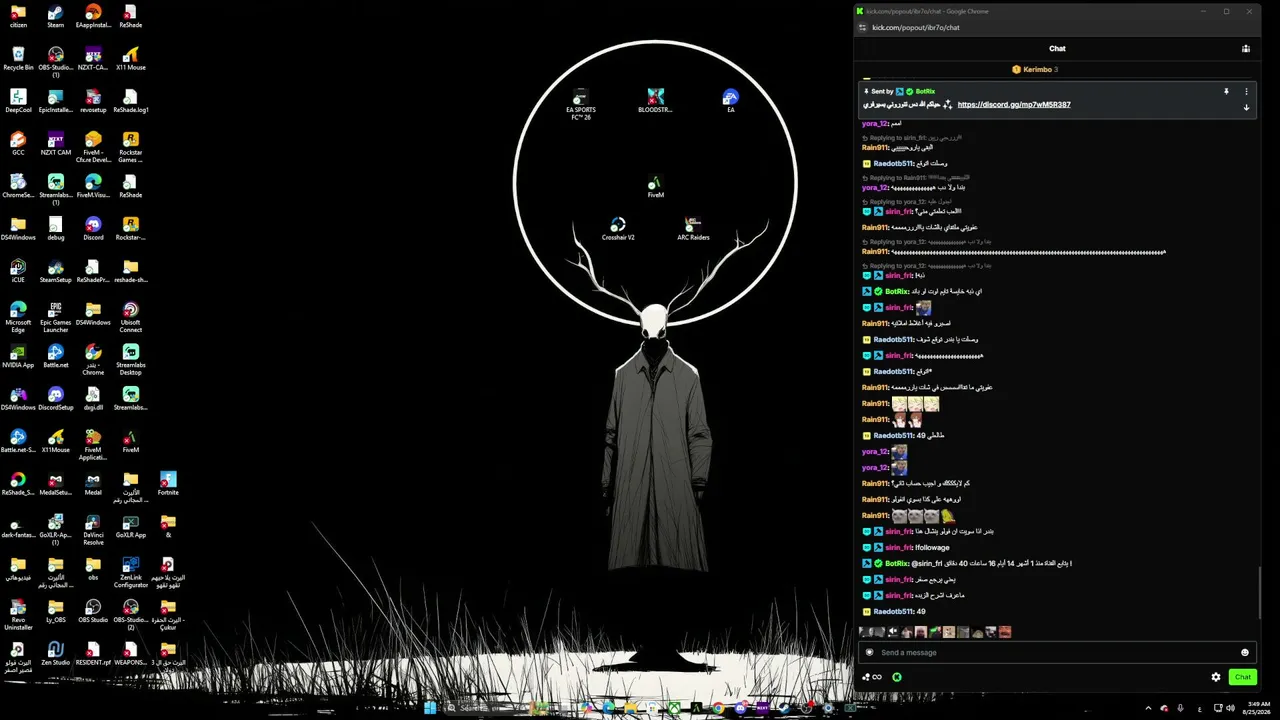Select the Medal desktop icon
Image resolution: width=1280 pixels, height=720 pixels.
coord(93,483)
